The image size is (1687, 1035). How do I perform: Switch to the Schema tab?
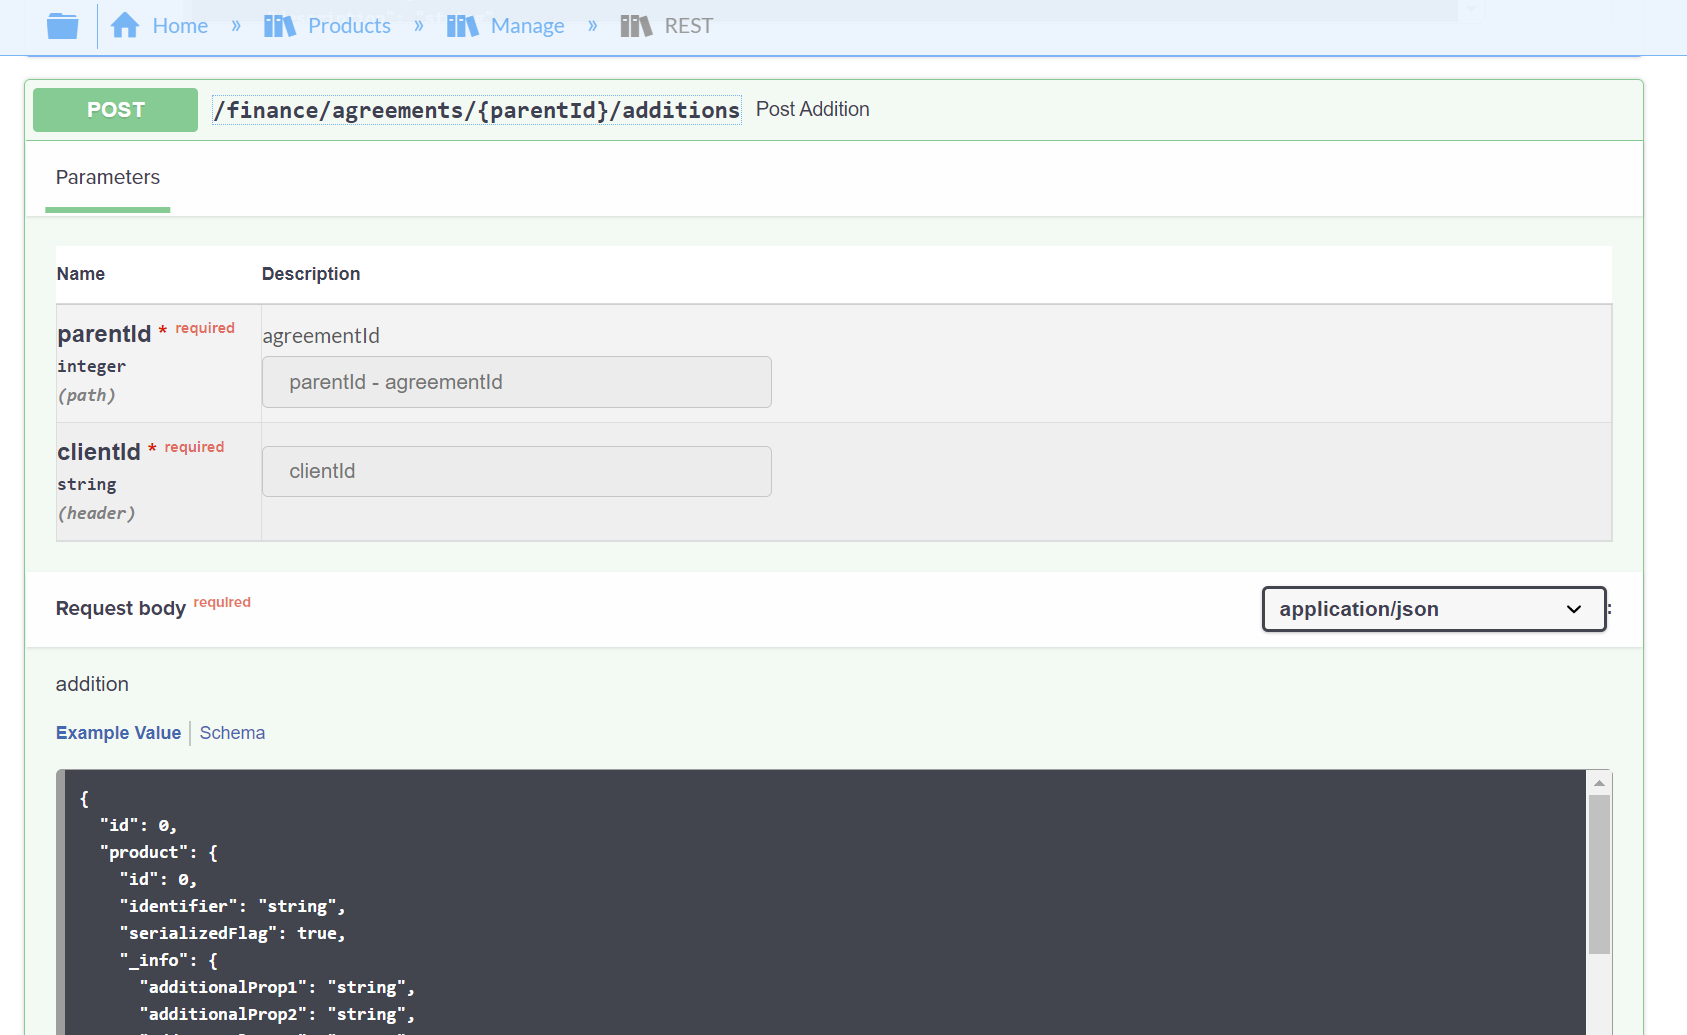click(x=232, y=733)
